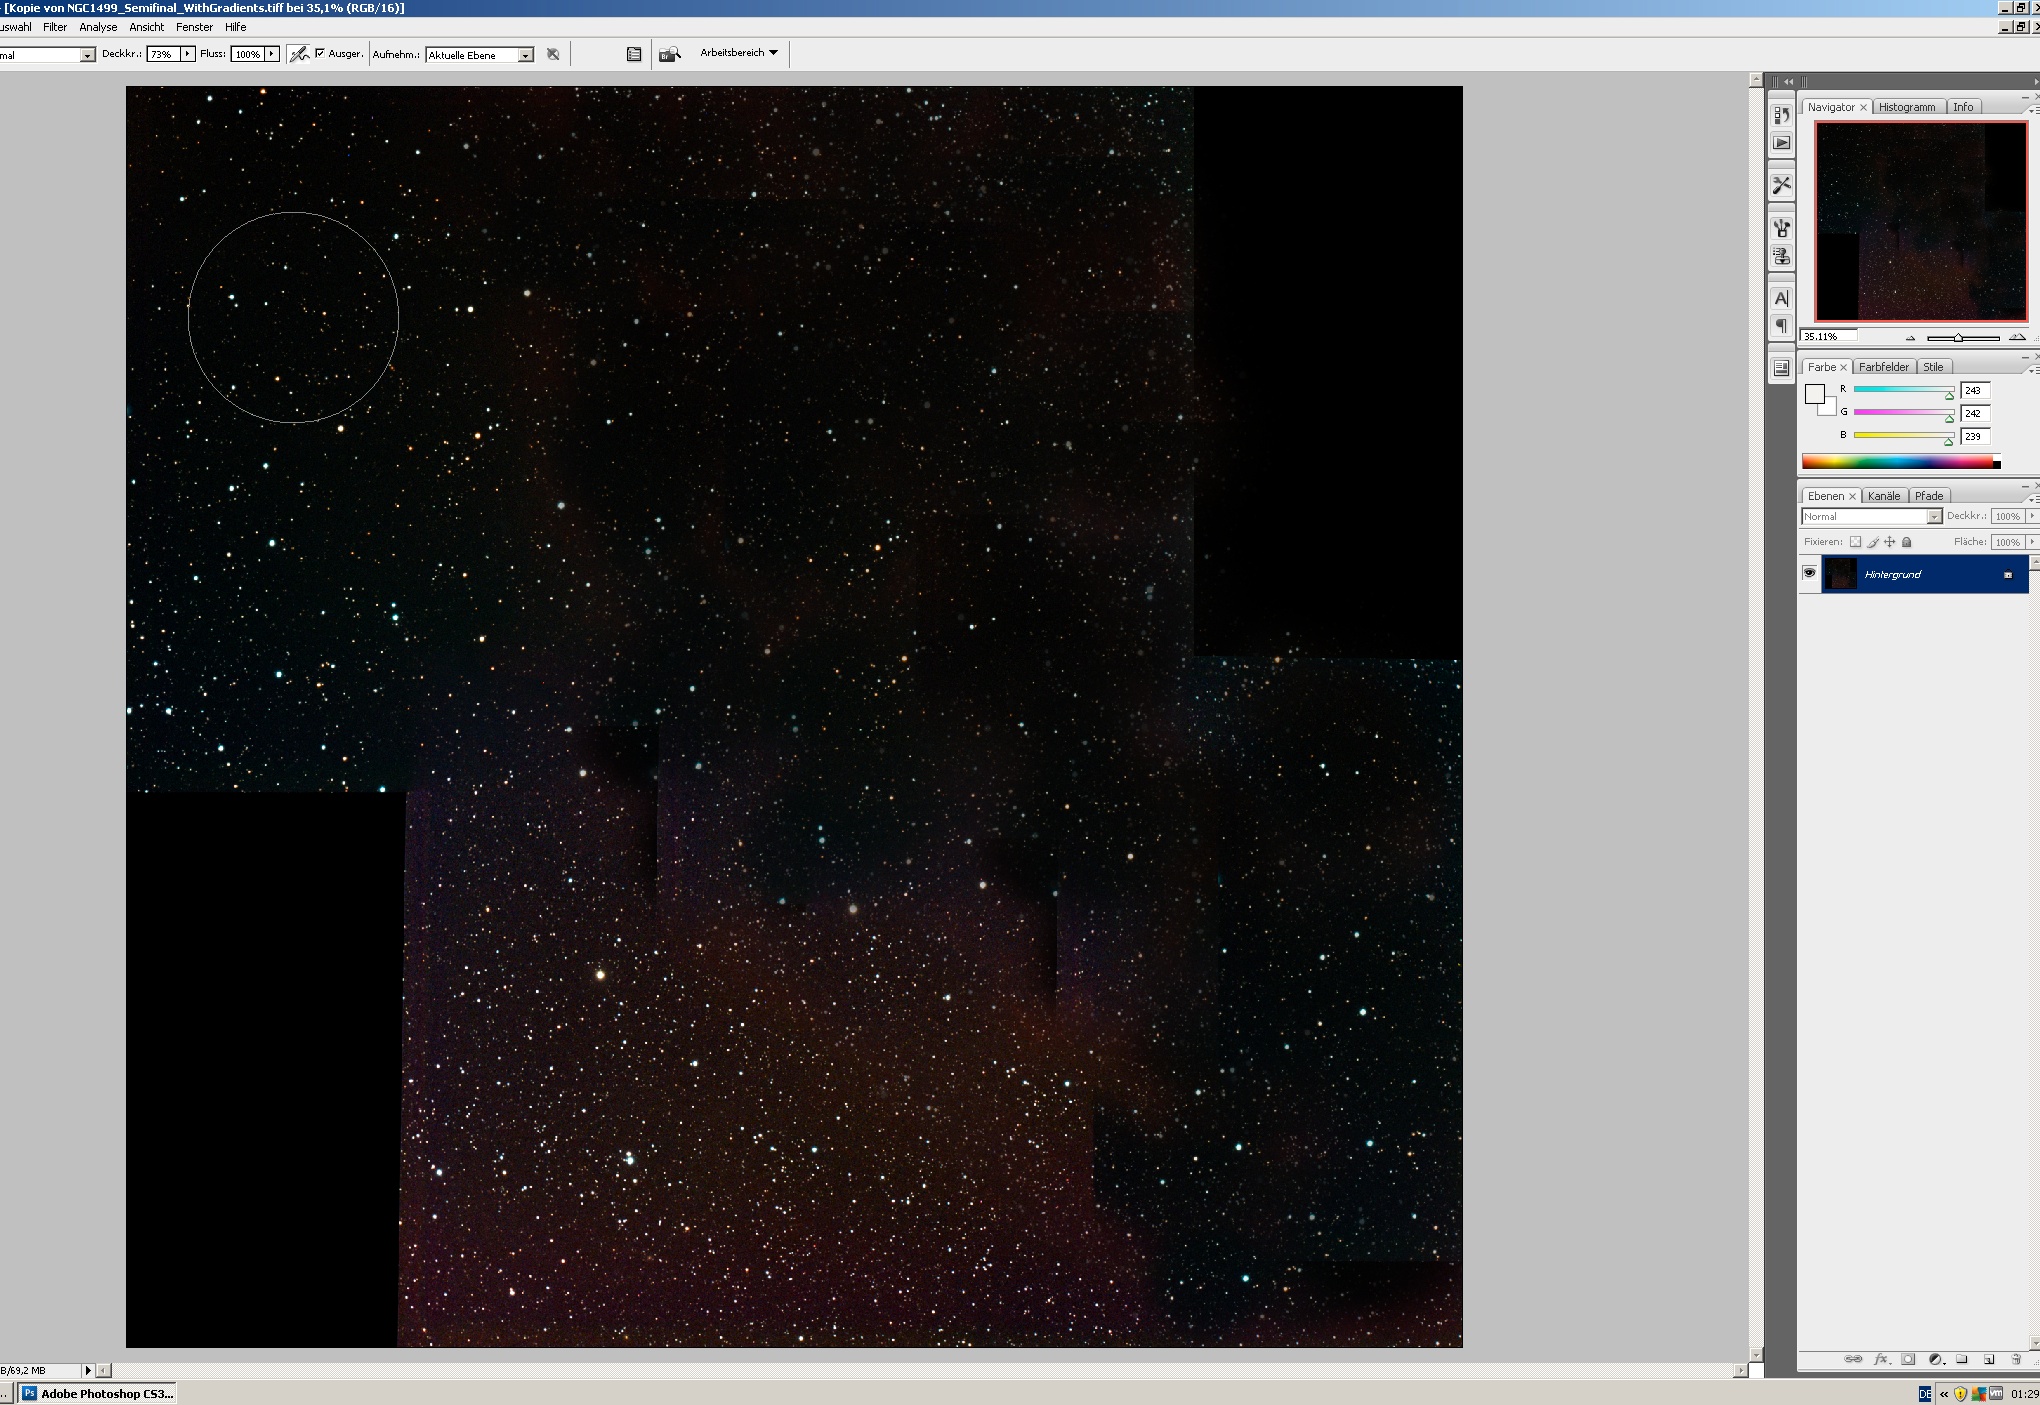Open the Analyse menu
This screenshot has height=1405, width=2040.
[98, 27]
